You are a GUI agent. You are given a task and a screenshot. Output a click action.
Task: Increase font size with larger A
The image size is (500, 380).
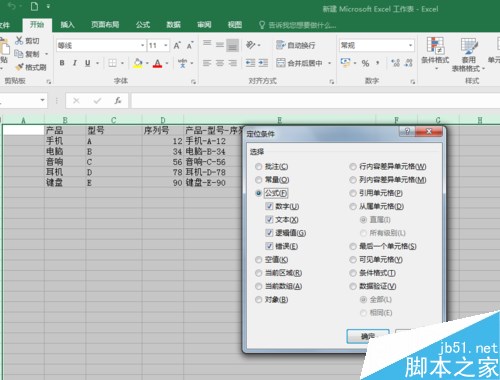point(177,45)
